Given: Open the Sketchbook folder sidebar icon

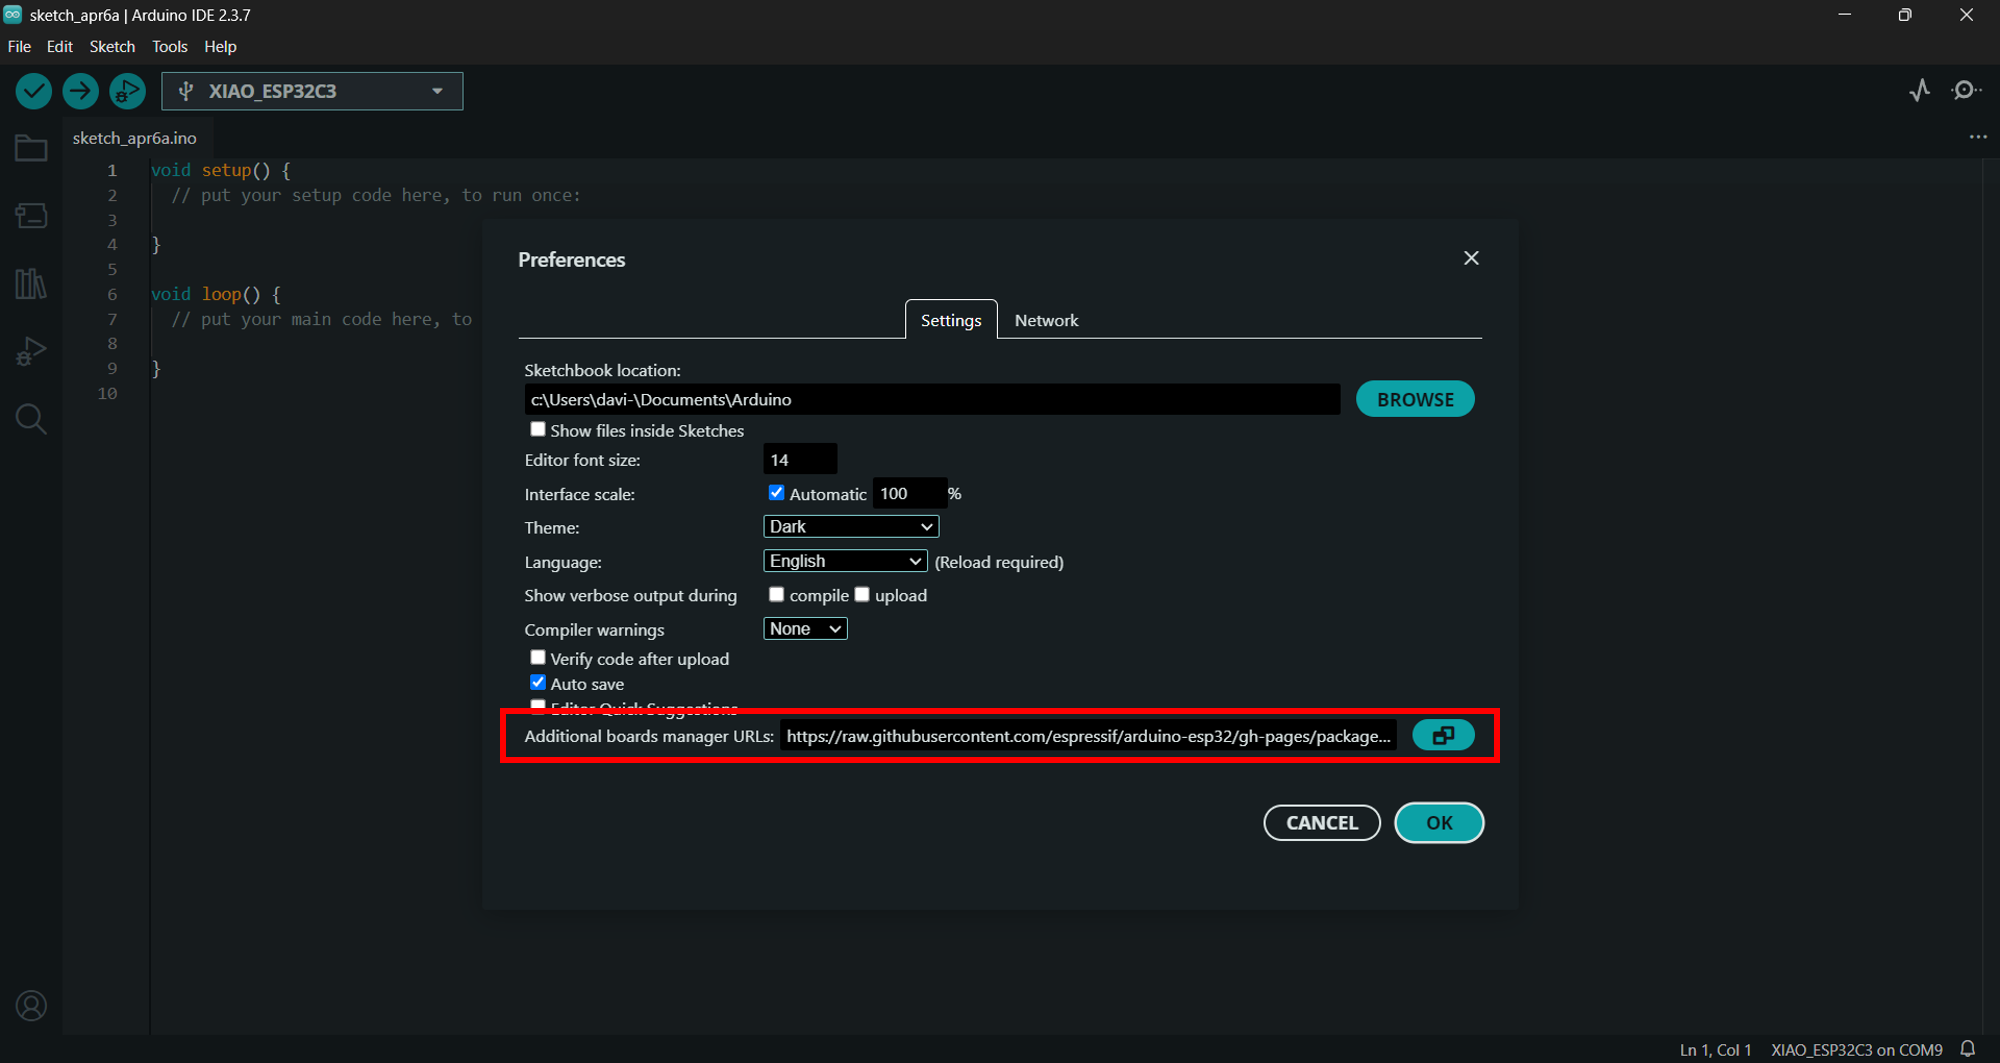Looking at the screenshot, I should (x=31, y=148).
